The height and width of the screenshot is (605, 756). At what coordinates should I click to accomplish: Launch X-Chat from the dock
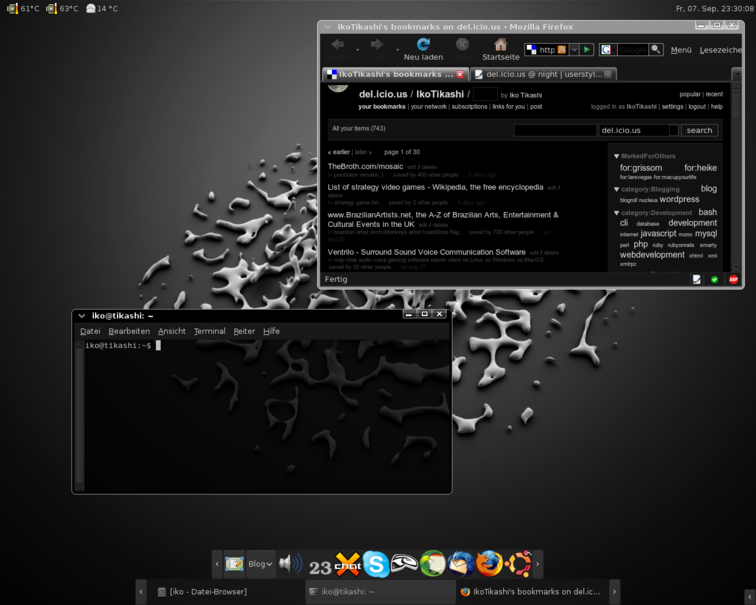pos(348,564)
